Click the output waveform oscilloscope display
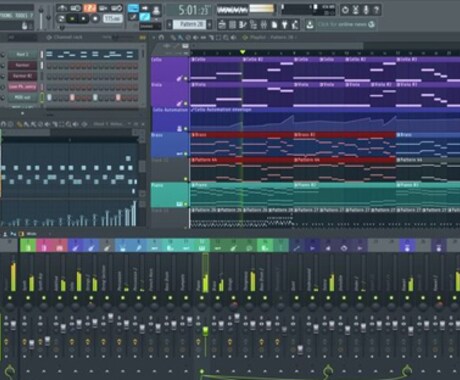This screenshot has height=380, width=460. click(232, 10)
